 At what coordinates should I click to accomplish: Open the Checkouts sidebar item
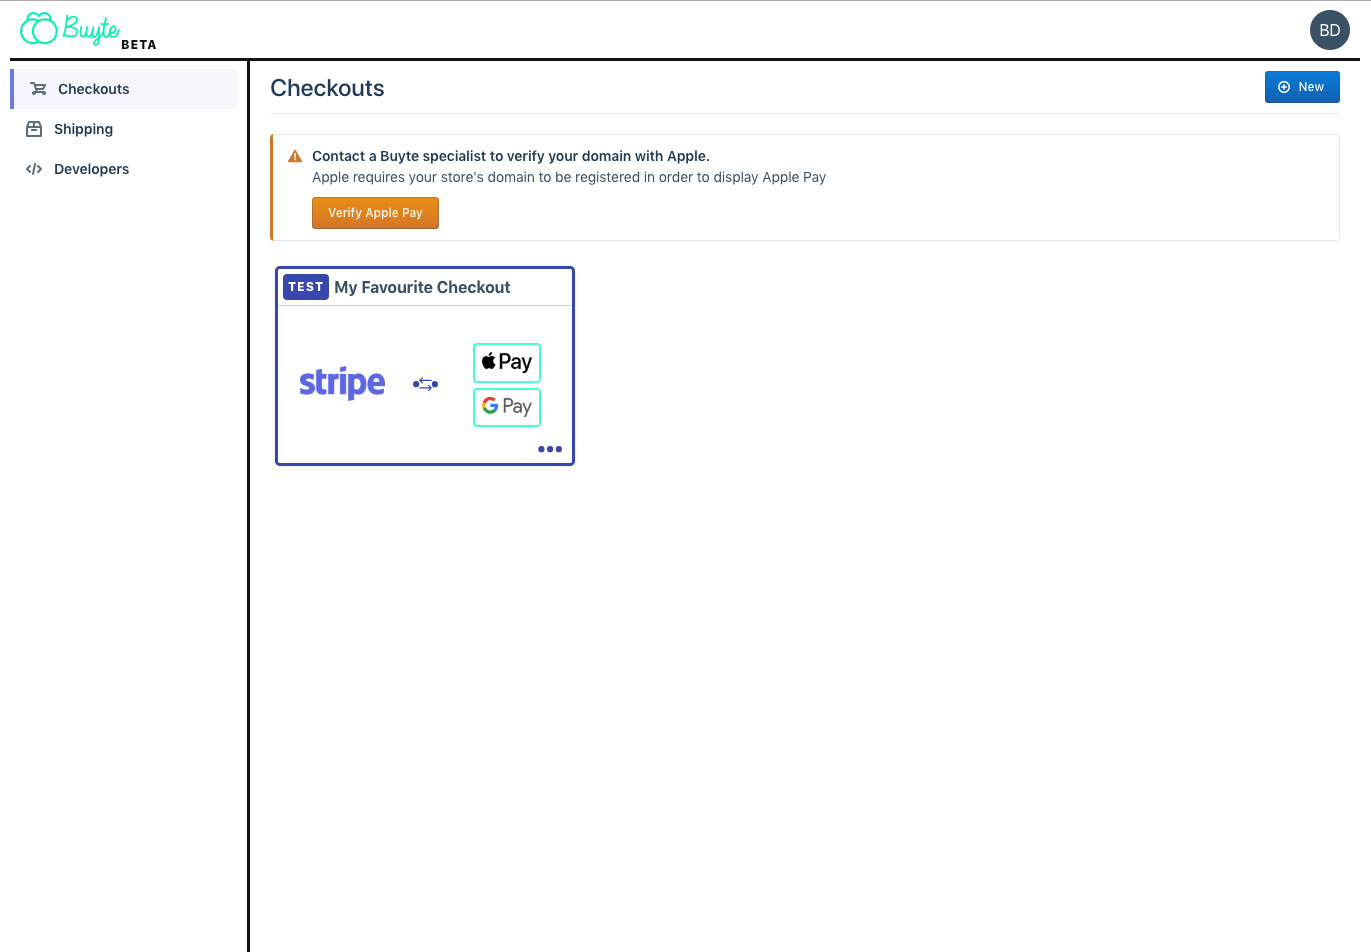click(125, 89)
